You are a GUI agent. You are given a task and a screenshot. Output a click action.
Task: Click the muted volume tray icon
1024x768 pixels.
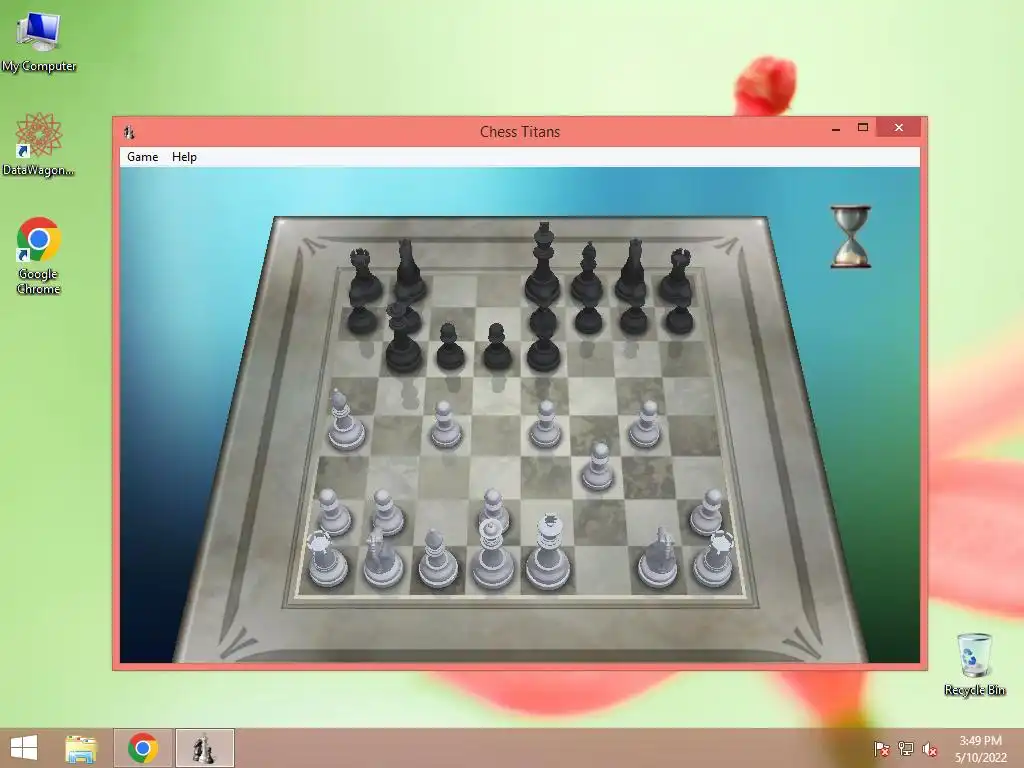[x=930, y=749]
